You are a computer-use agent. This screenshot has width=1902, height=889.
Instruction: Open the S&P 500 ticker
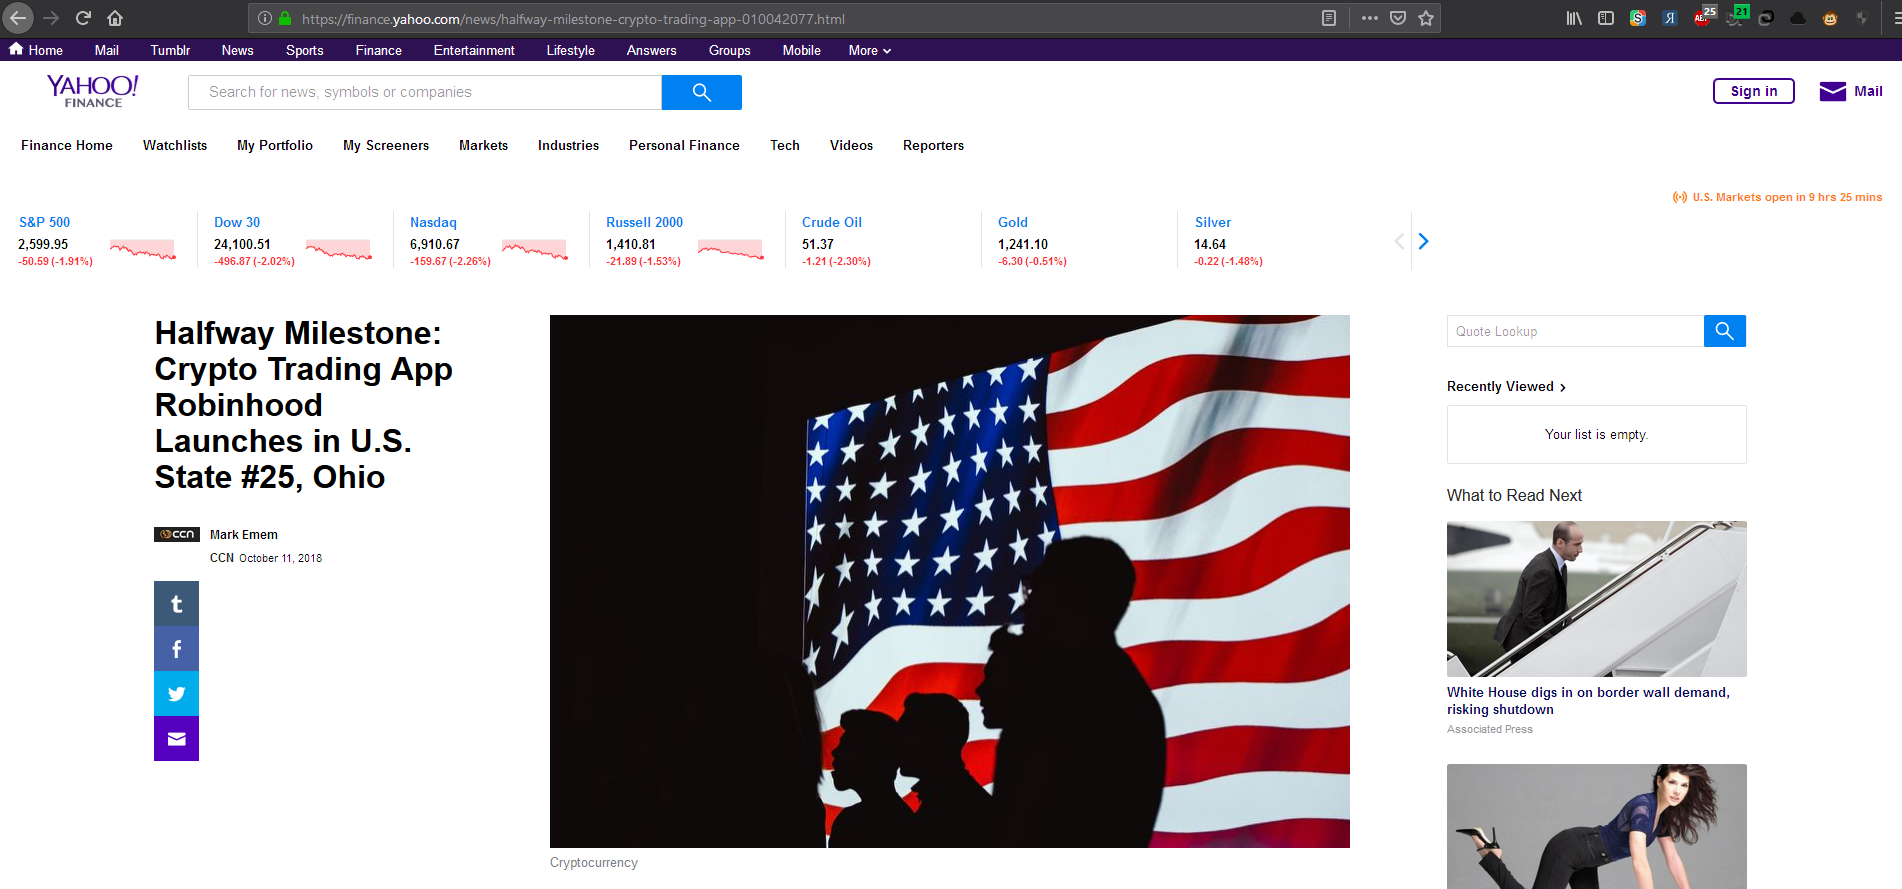click(x=45, y=222)
